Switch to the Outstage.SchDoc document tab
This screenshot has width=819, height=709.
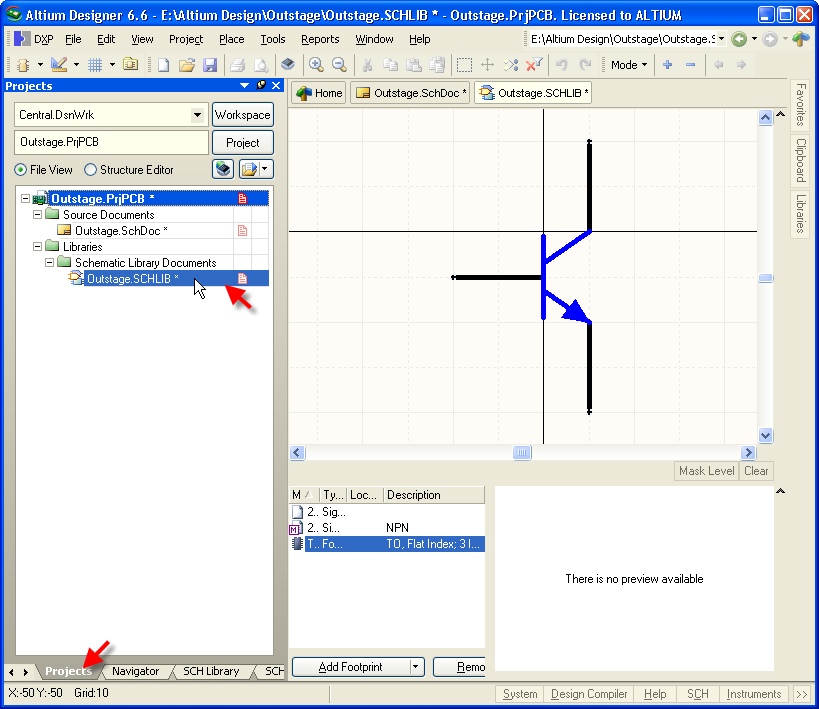point(411,93)
